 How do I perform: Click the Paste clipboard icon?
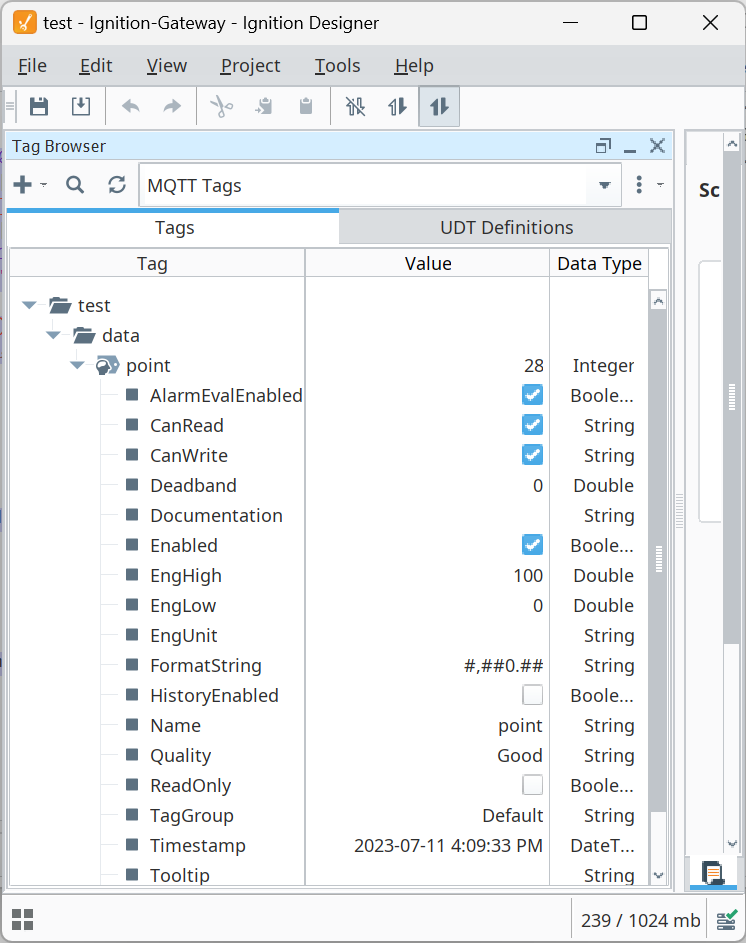(x=306, y=106)
